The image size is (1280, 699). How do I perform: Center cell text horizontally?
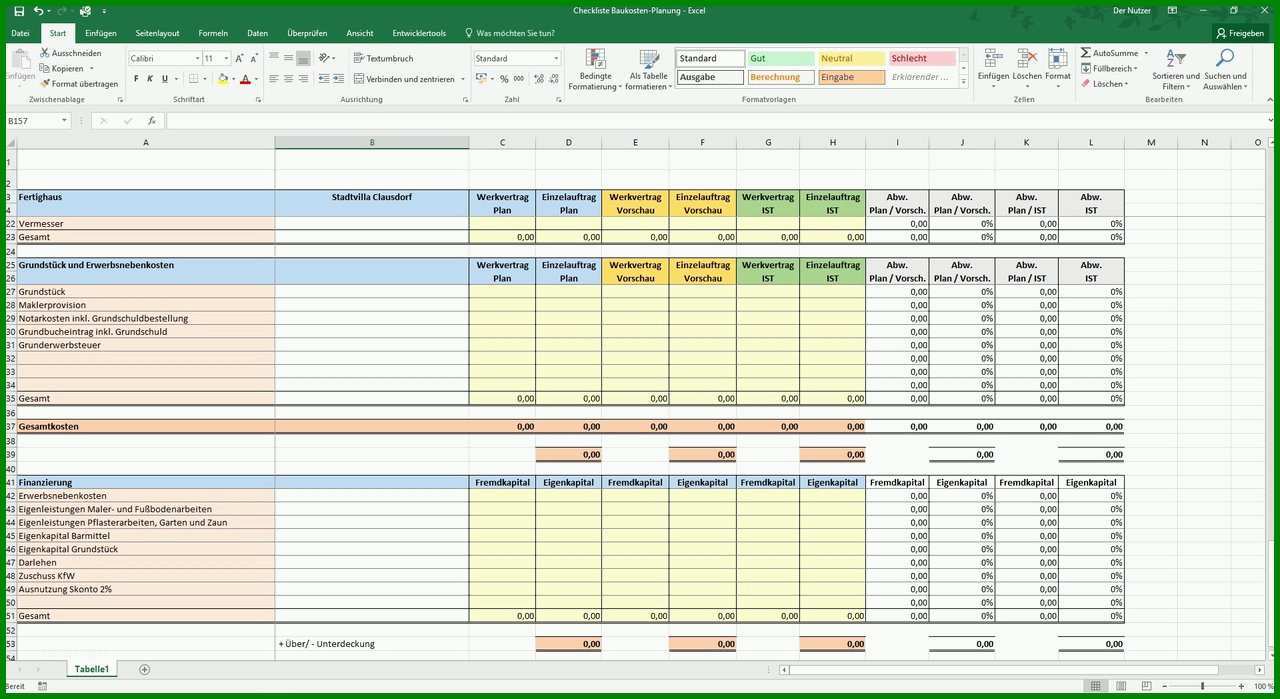point(289,79)
